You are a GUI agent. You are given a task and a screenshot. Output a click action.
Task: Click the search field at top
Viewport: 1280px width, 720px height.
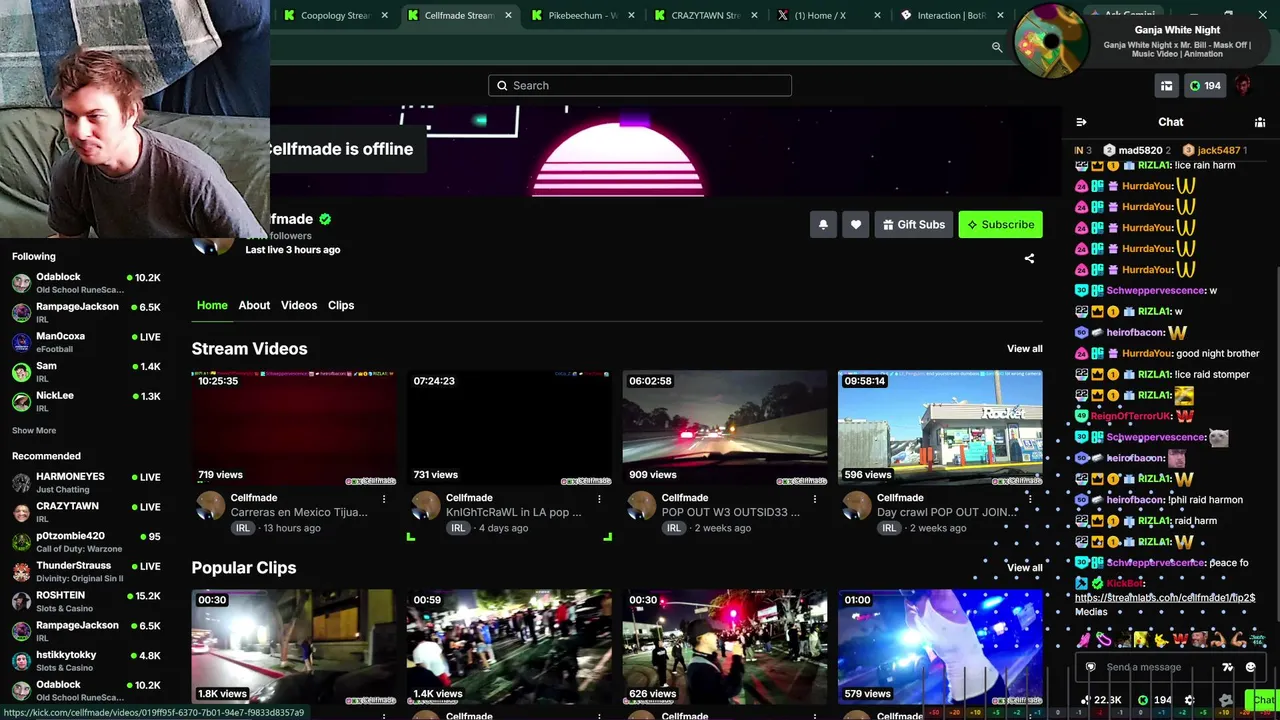(x=640, y=86)
